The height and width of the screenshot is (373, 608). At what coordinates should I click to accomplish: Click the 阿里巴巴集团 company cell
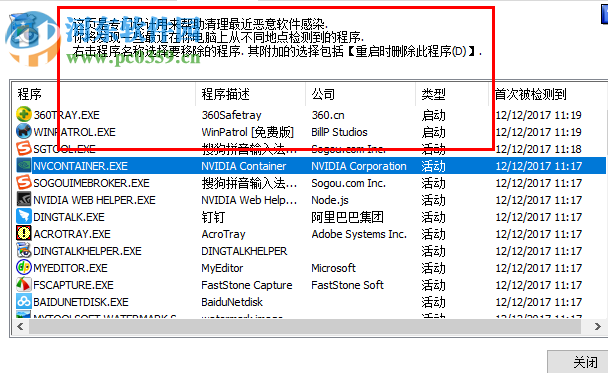(347, 217)
